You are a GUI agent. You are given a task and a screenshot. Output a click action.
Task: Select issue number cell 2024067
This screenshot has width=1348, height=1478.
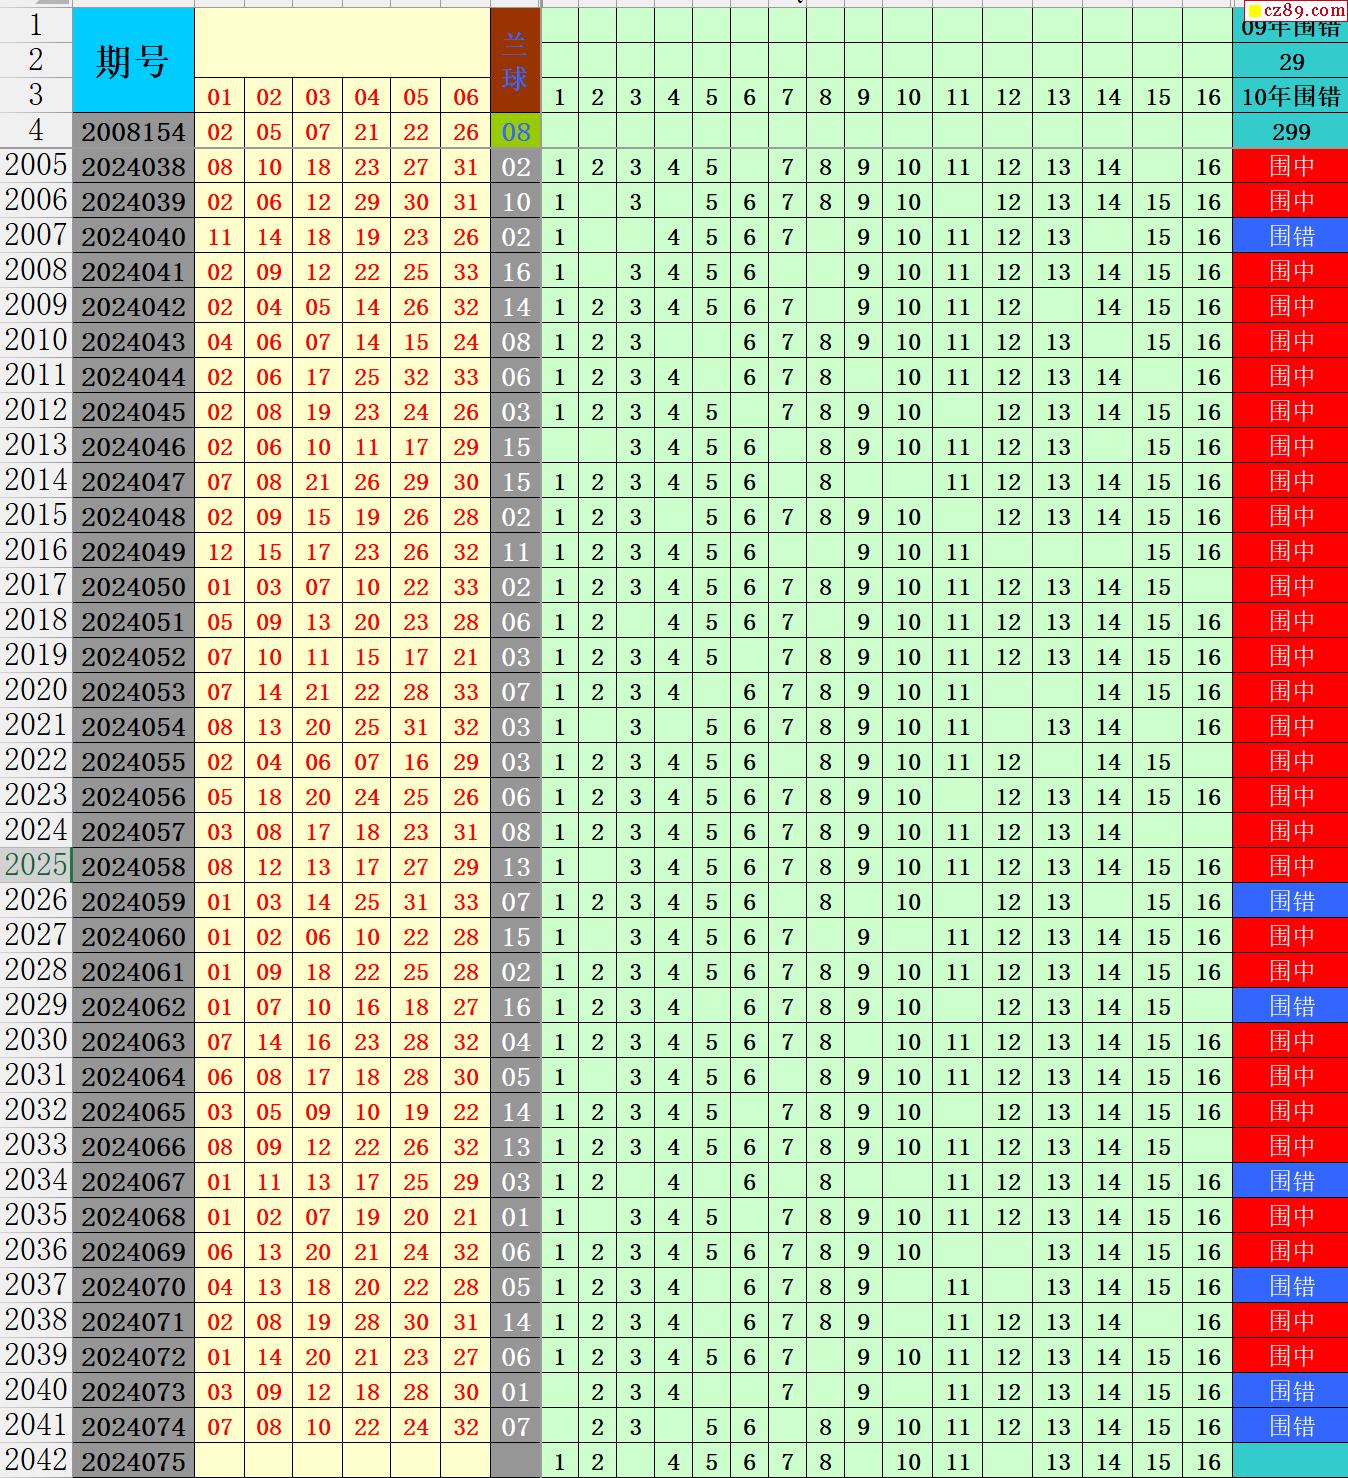pyautogui.click(x=133, y=1181)
